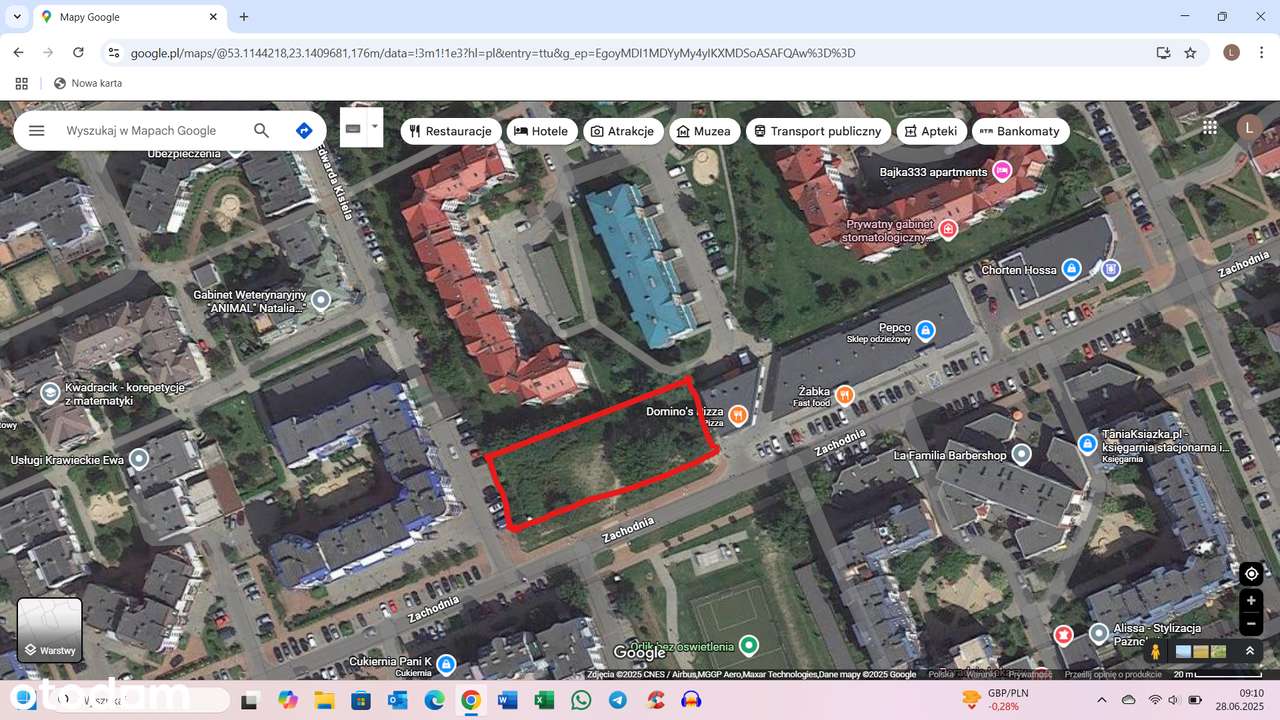Screen dimensions: 1280x720
Task: Click the Chrome address bar URL
Action: pyautogui.click(x=493, y=53)
